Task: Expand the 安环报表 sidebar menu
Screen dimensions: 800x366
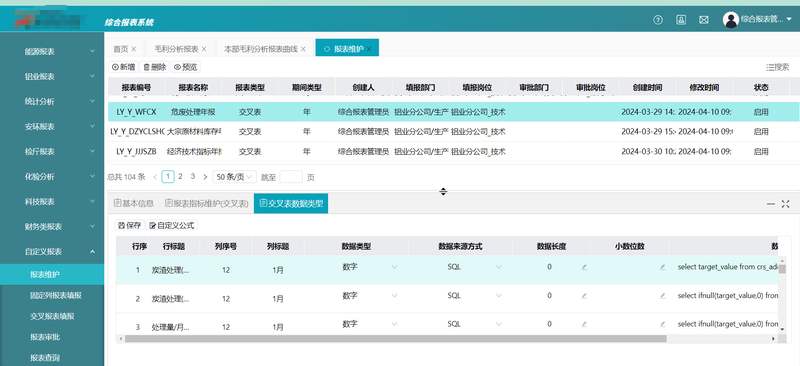Action: click(x=52, y=127)
